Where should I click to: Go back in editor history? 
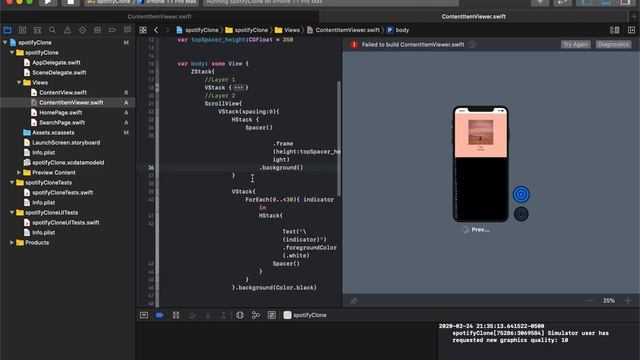tap(156, 30)
